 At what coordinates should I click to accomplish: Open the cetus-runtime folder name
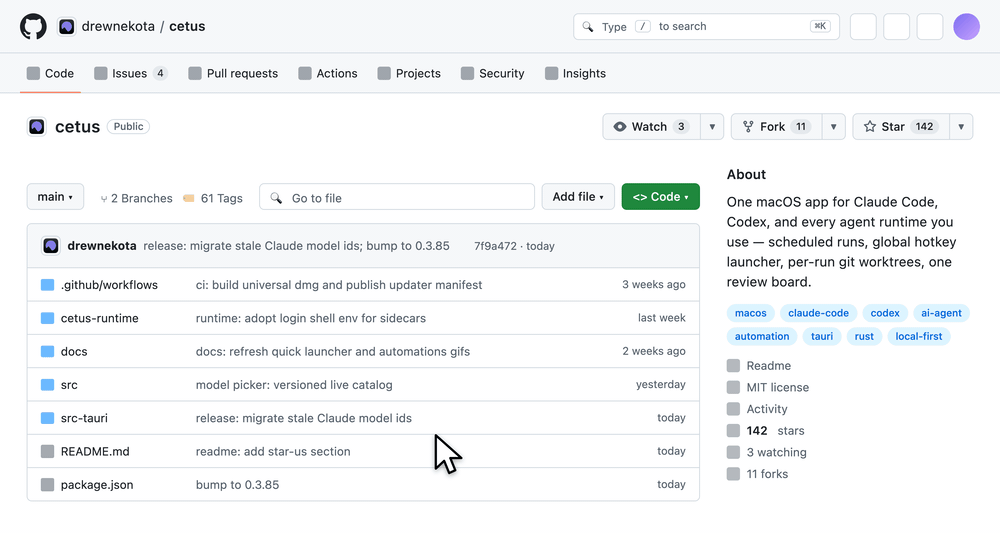click(99, 318)
